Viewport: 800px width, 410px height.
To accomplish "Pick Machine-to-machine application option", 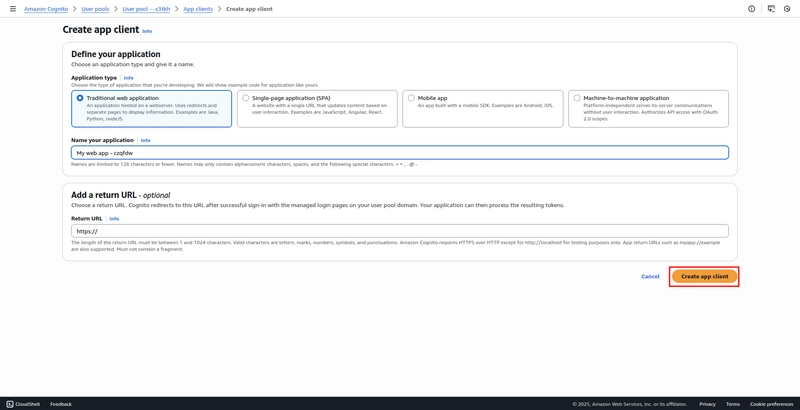I will pos(577,98).
